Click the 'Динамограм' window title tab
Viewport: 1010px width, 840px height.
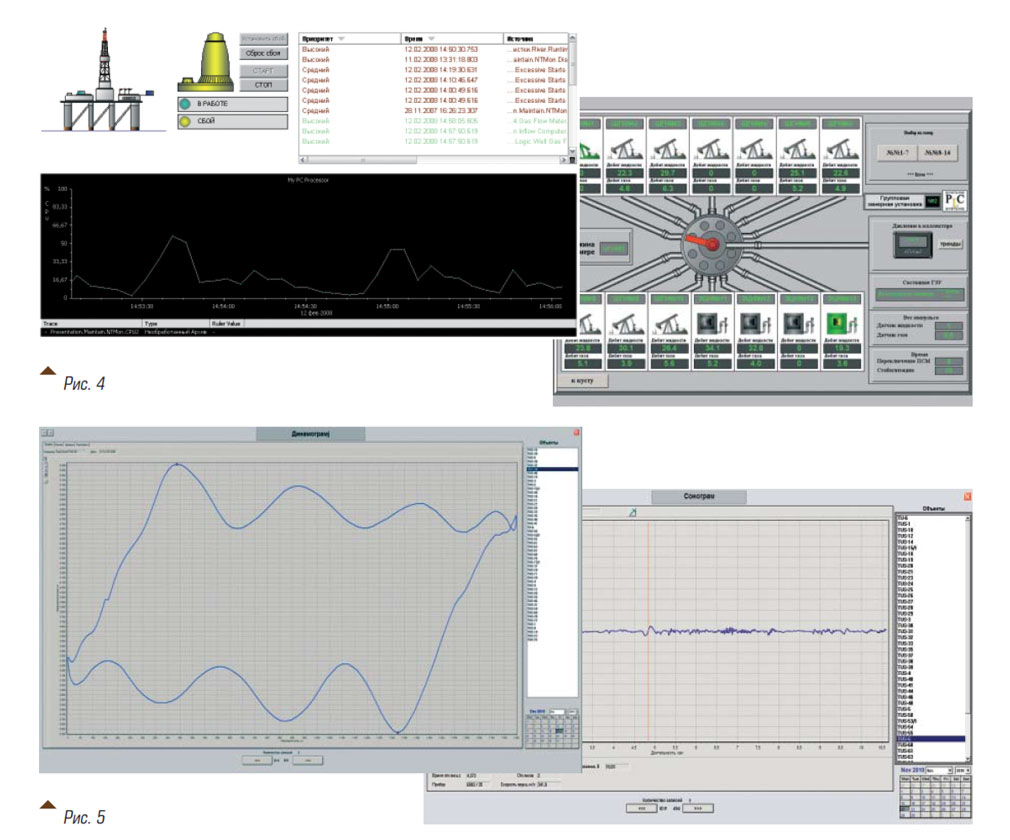[310, 434]
